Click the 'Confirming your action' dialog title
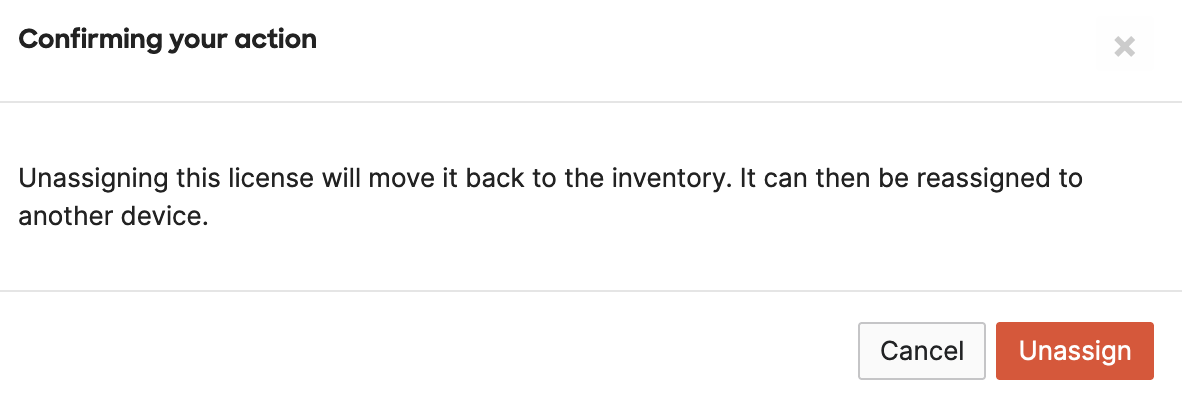The height and width of the screenshot is (398, 1182). [x=167, y=39]
